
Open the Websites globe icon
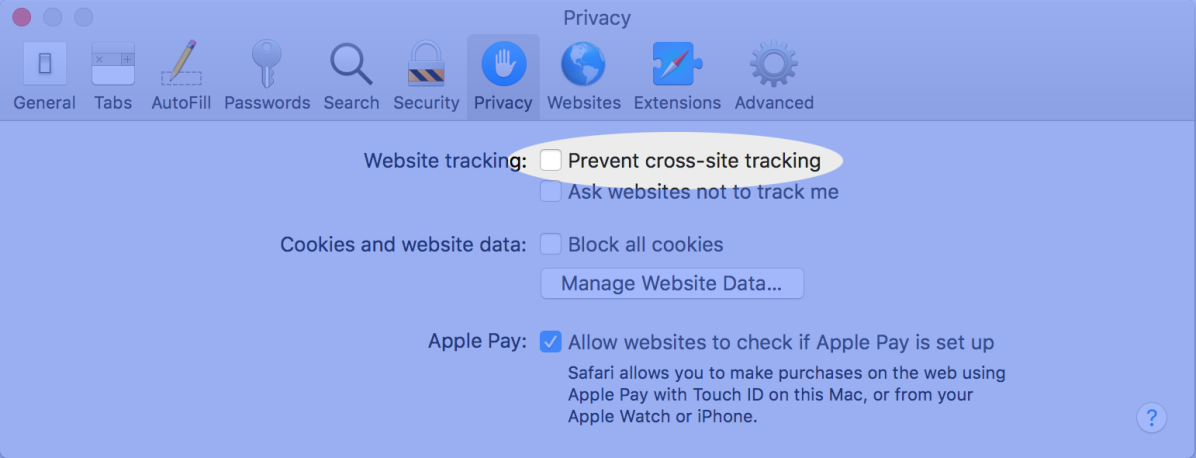pyautogui.click(x=584, y=63)
